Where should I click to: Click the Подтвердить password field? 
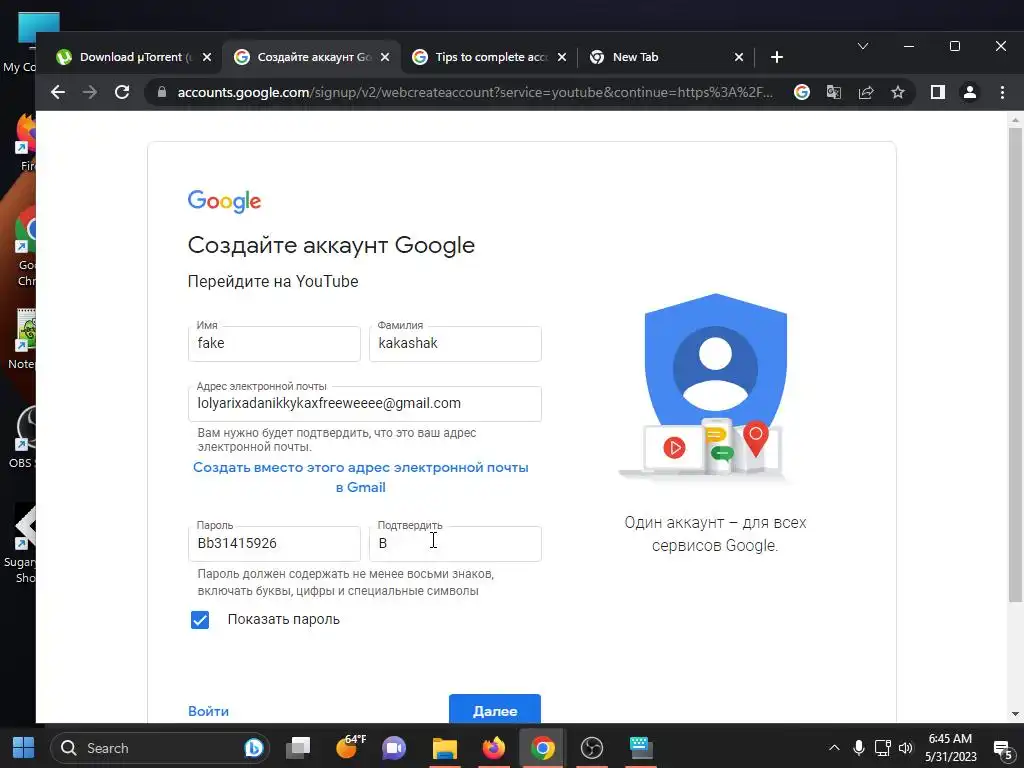pos(455,543)
